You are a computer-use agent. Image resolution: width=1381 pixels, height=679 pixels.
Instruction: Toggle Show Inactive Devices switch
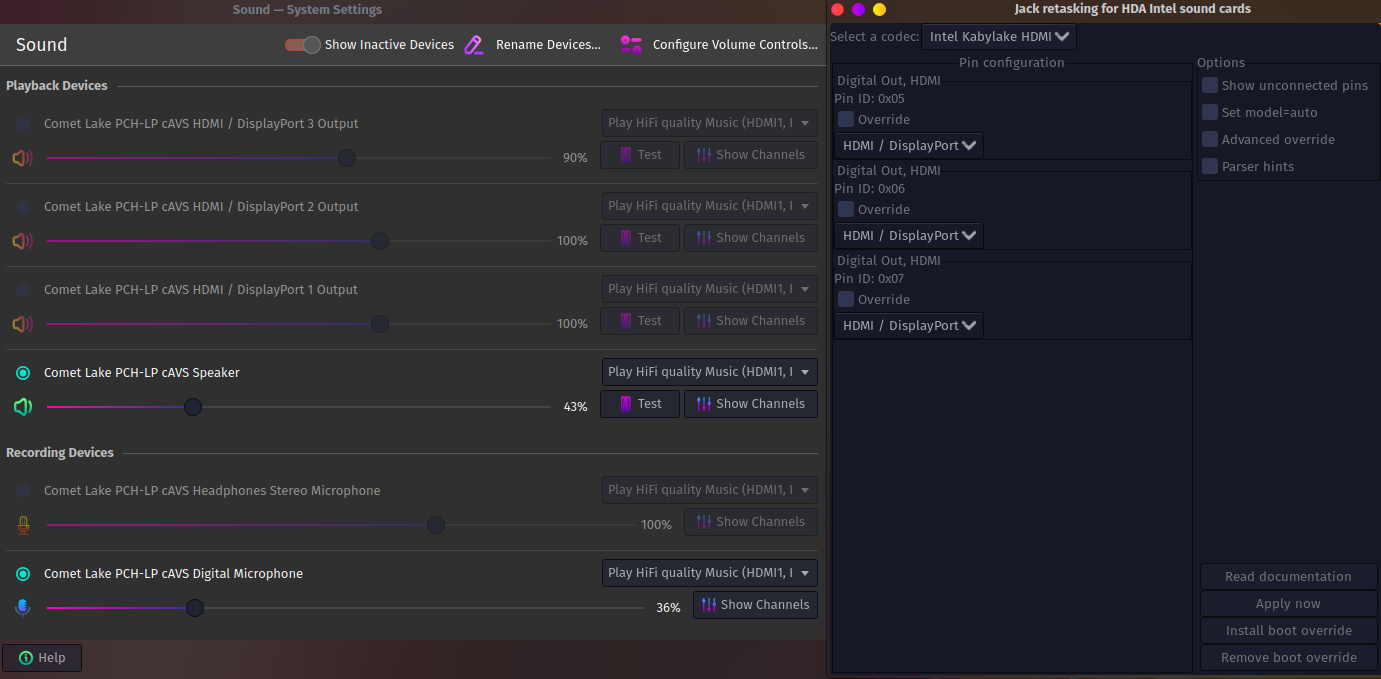tap(302, 45)
